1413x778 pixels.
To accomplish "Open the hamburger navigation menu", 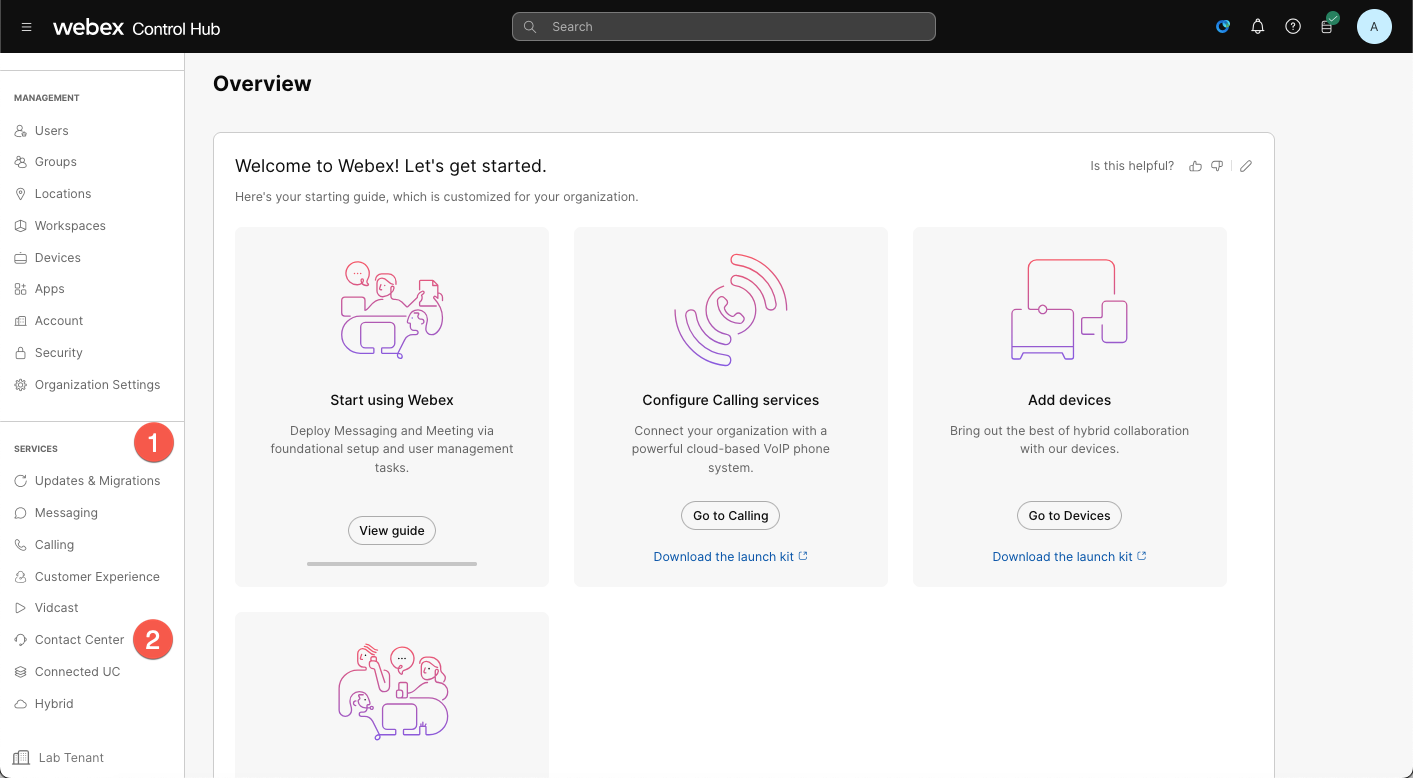I will coord(27,27).
